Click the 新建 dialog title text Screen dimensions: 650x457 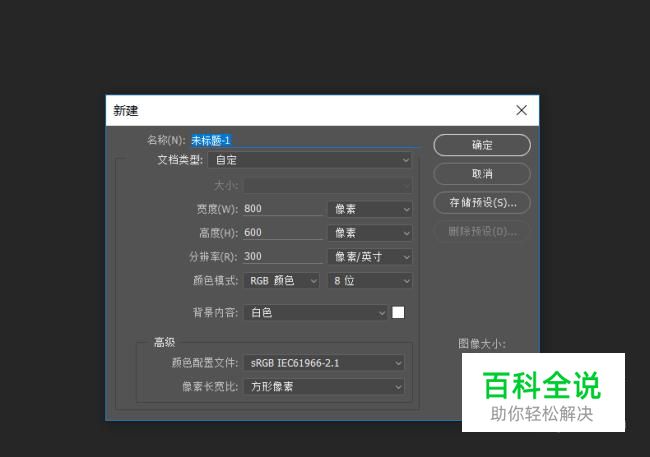point(126,110)
